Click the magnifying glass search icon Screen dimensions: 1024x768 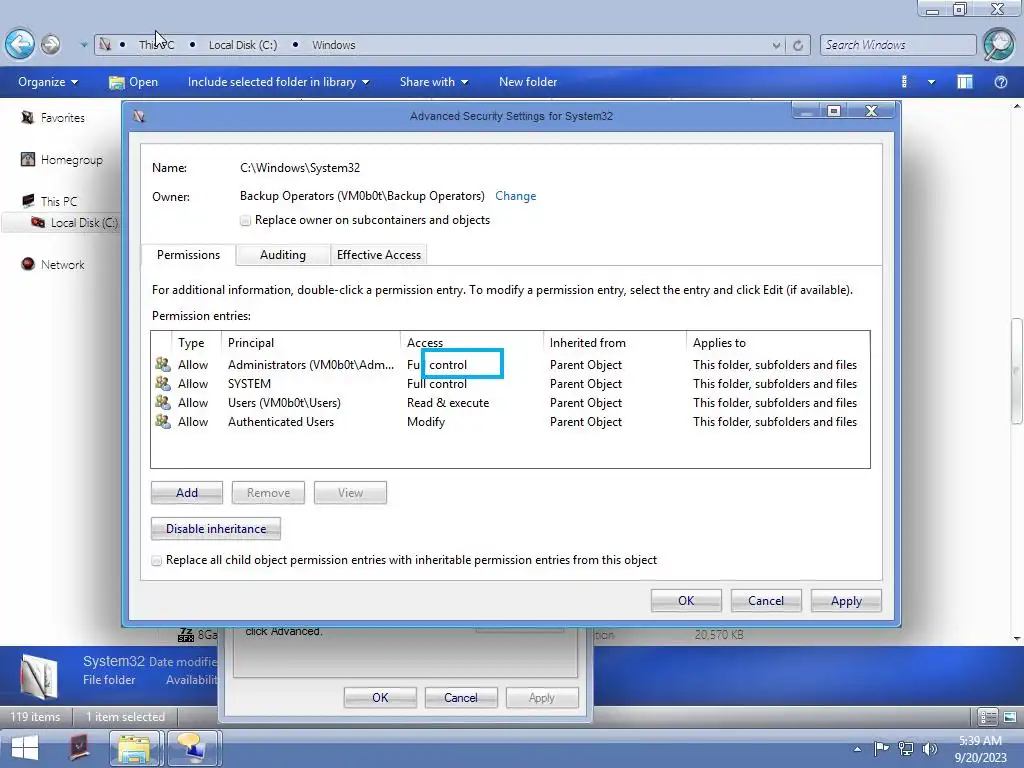(x=999, y=44)
